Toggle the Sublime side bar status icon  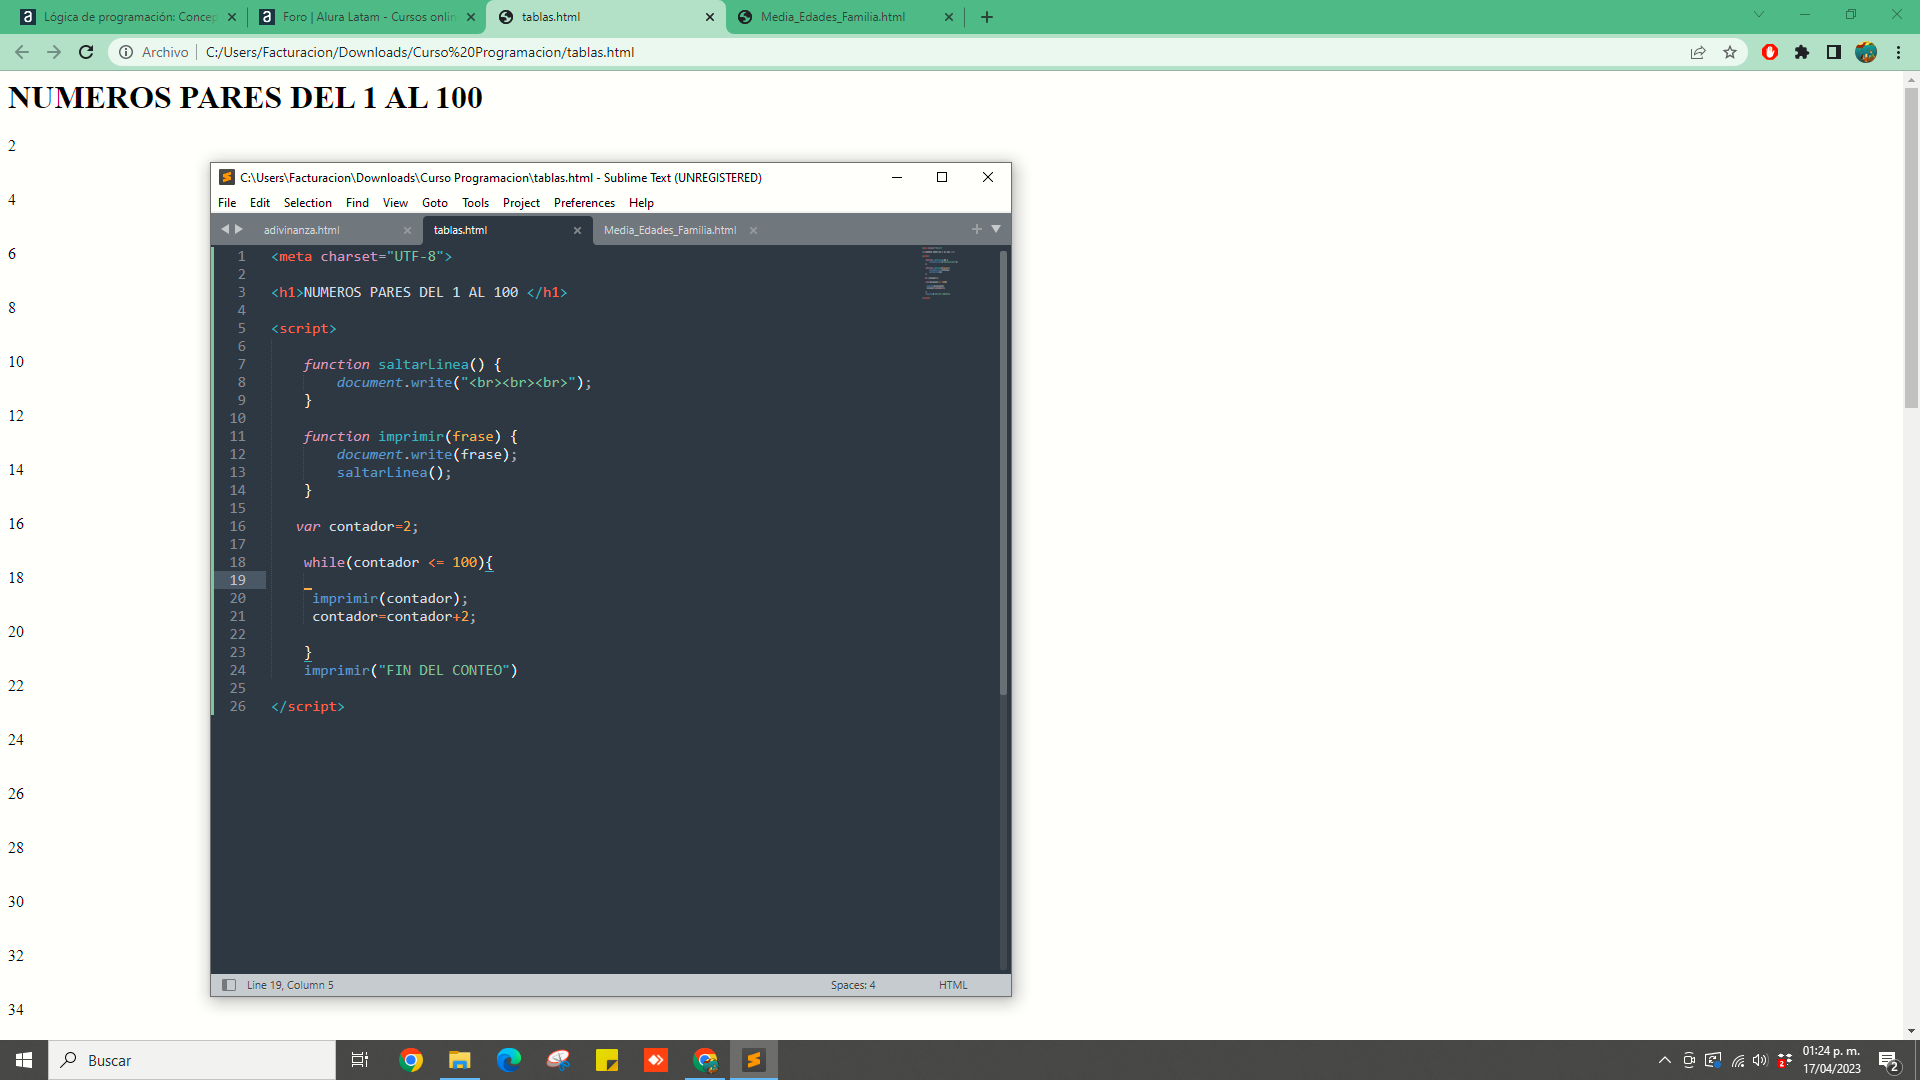229,985
